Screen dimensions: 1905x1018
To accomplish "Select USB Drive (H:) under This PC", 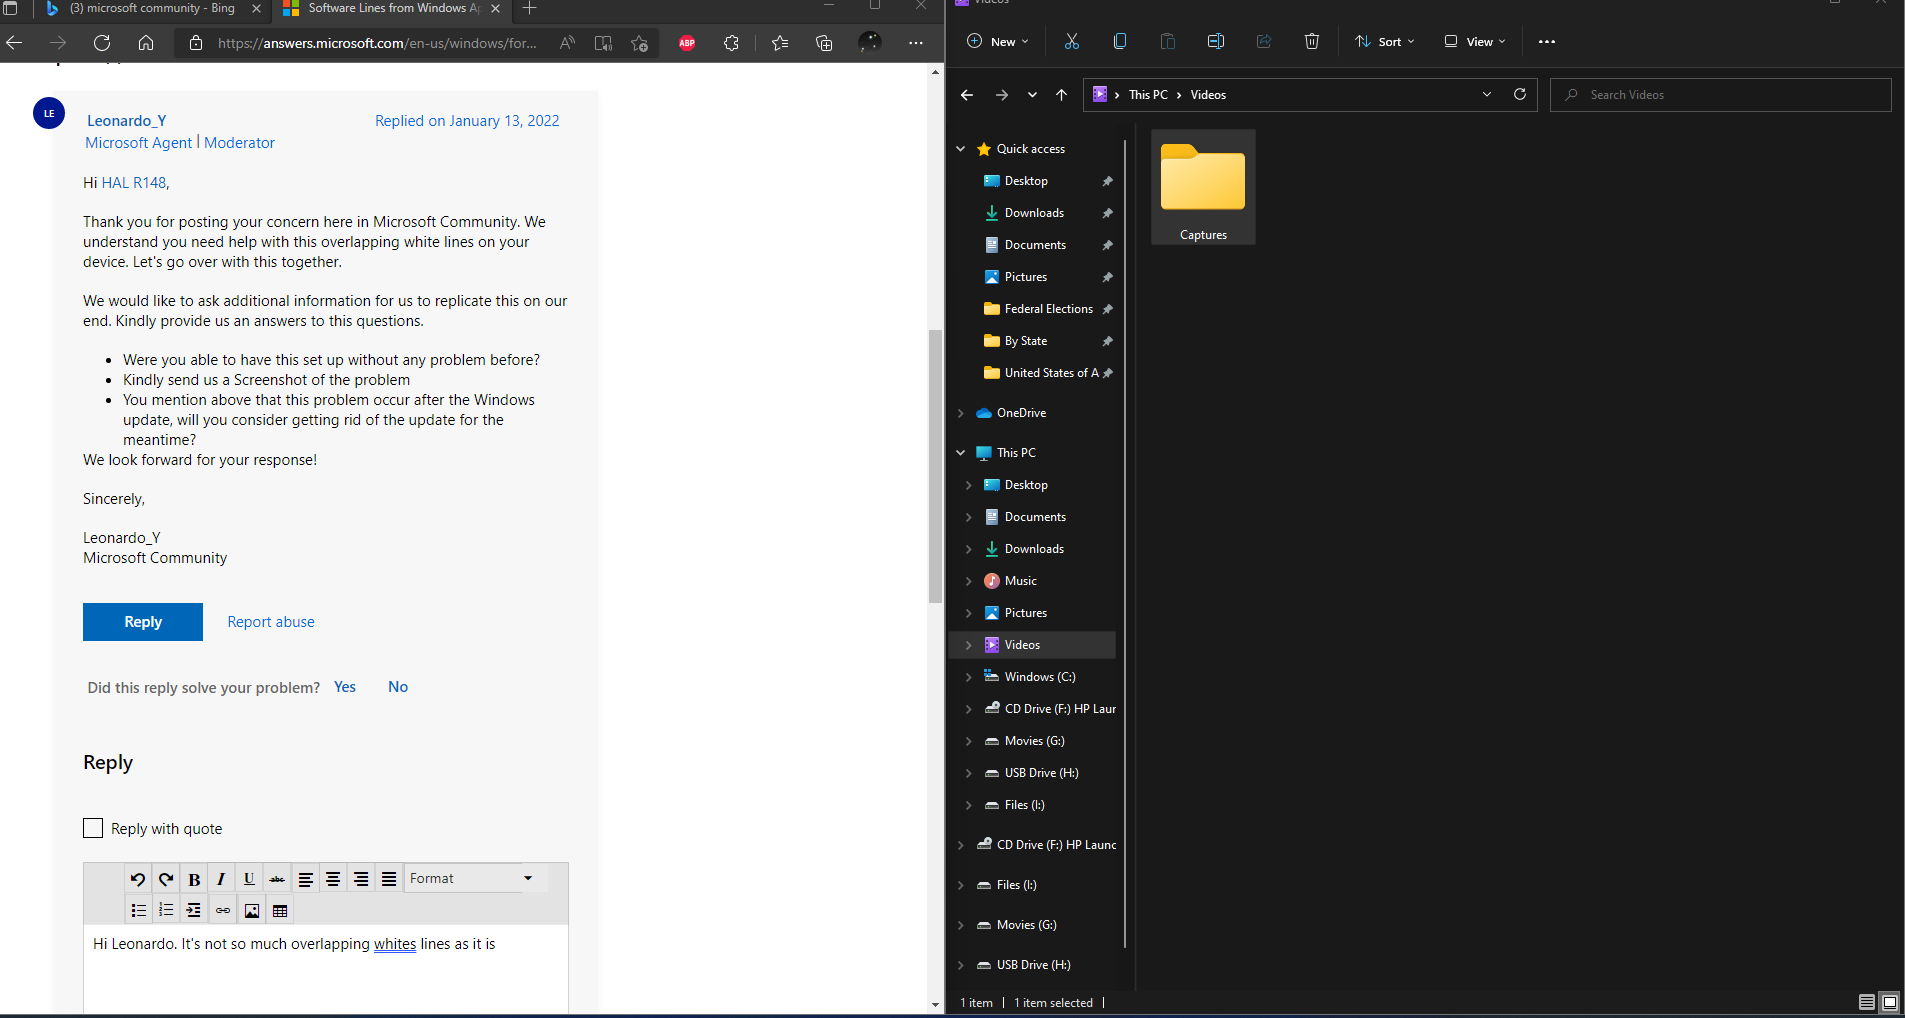I will click(1041, 773).
